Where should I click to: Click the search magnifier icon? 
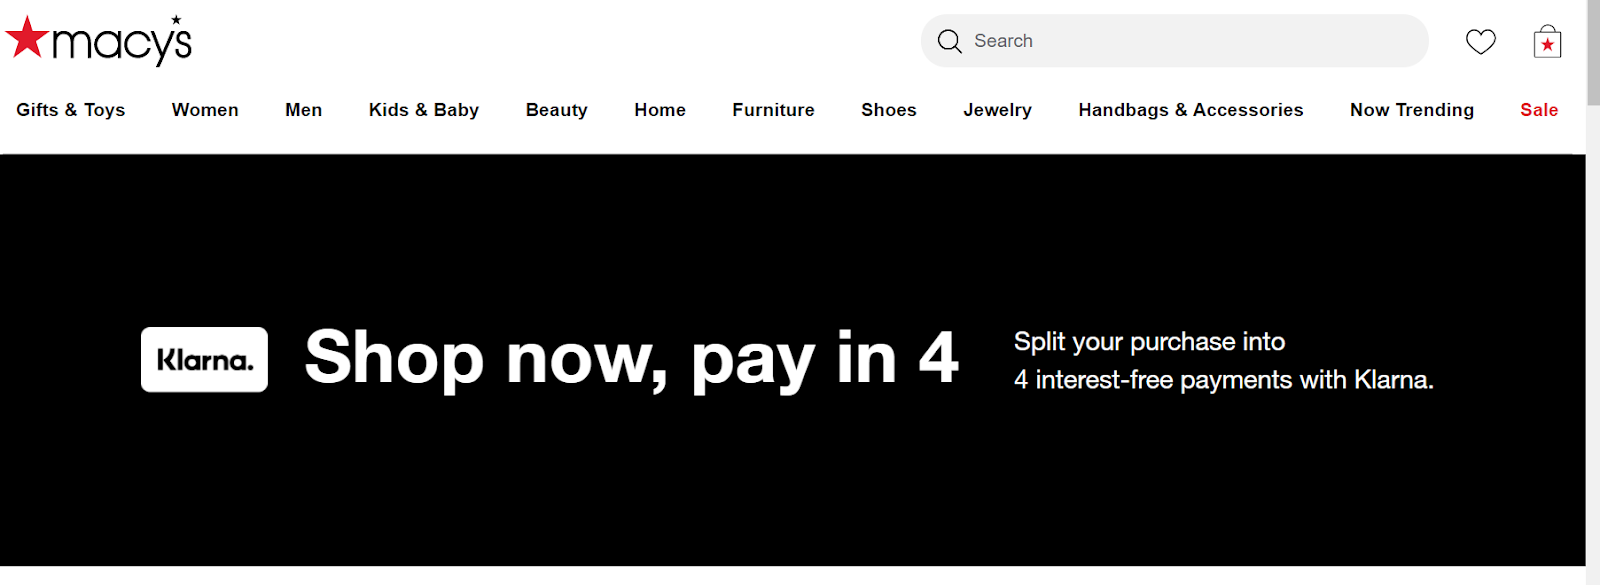(x=949, y=41)
